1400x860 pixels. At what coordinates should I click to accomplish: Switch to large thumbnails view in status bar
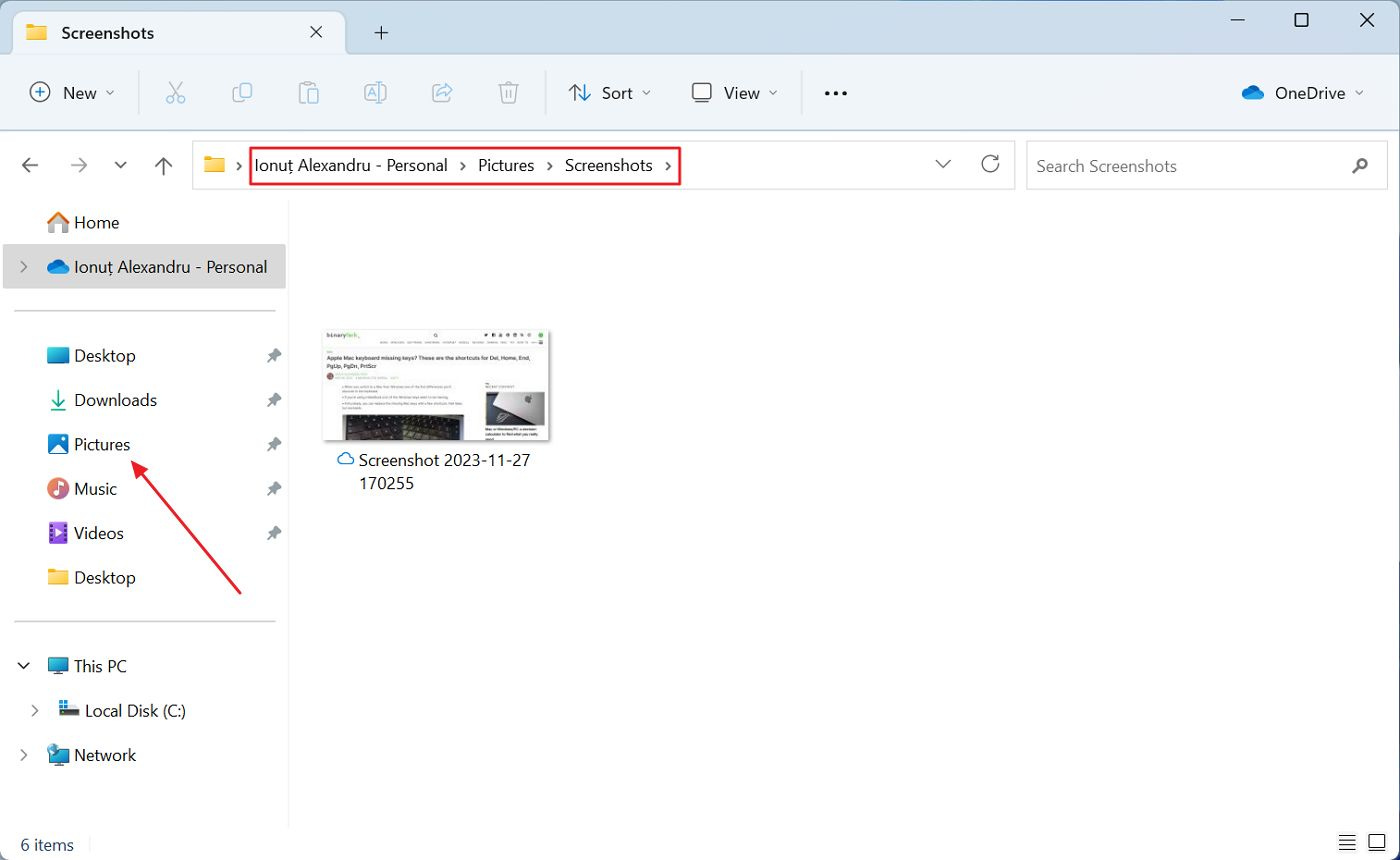tap(1376, 843)
